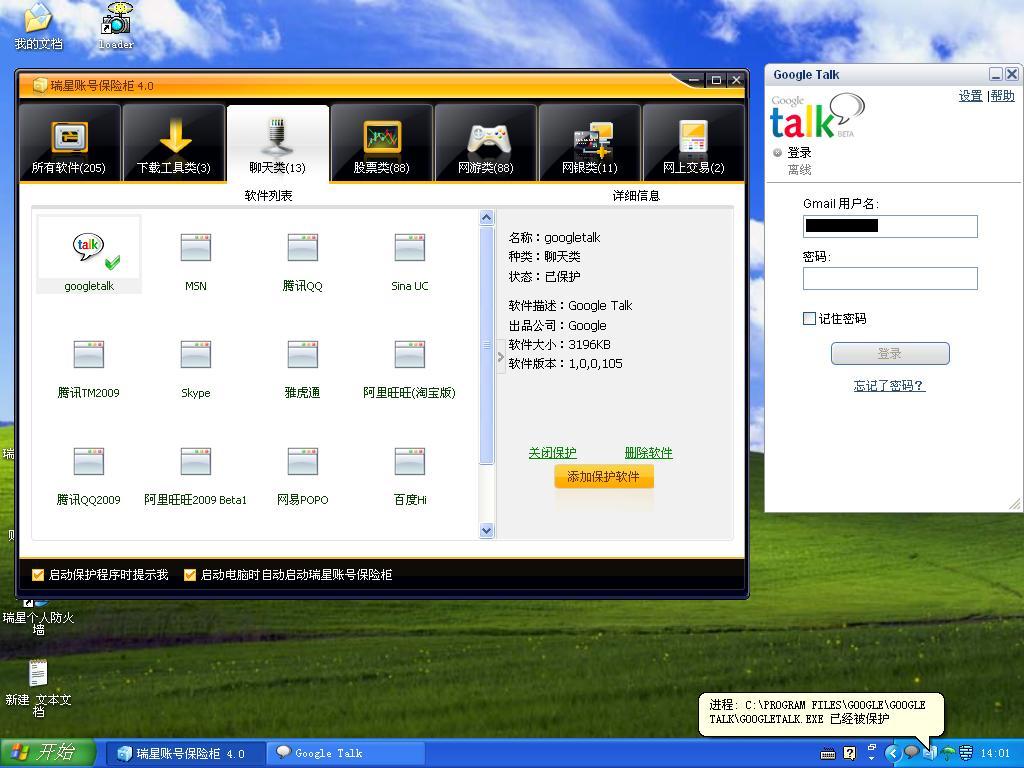Open 设置 link in Google Talk
This screenshot has height=768, width=1024.
(x=970, y=95)
